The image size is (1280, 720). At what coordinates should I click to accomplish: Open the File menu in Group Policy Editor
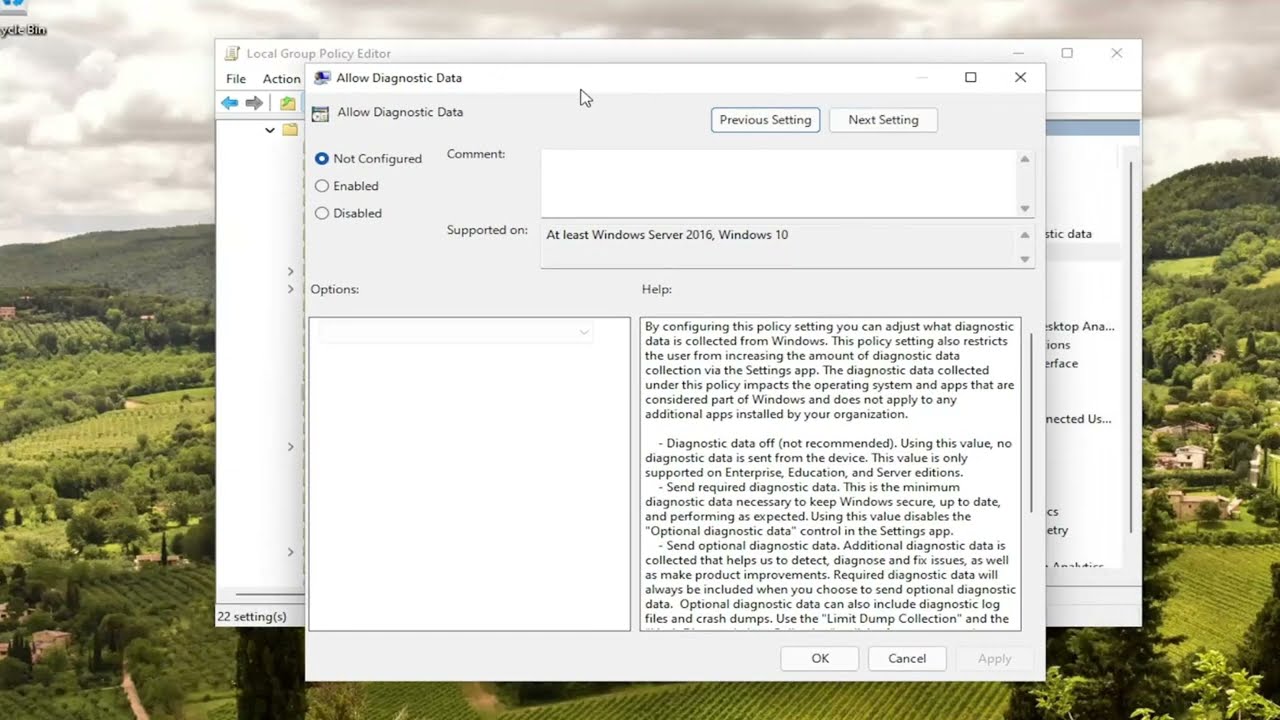coord(236,79)
